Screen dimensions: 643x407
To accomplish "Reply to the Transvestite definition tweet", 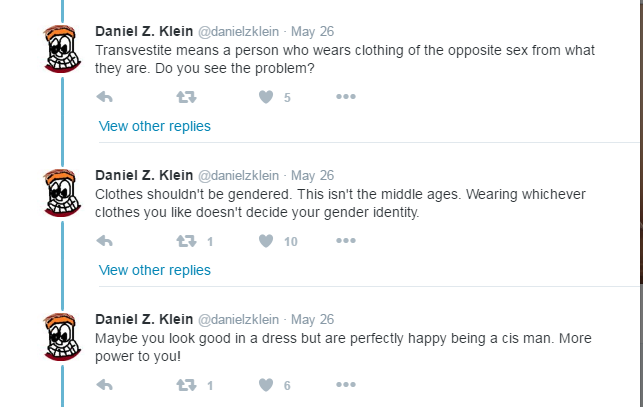I will [105, 97].
